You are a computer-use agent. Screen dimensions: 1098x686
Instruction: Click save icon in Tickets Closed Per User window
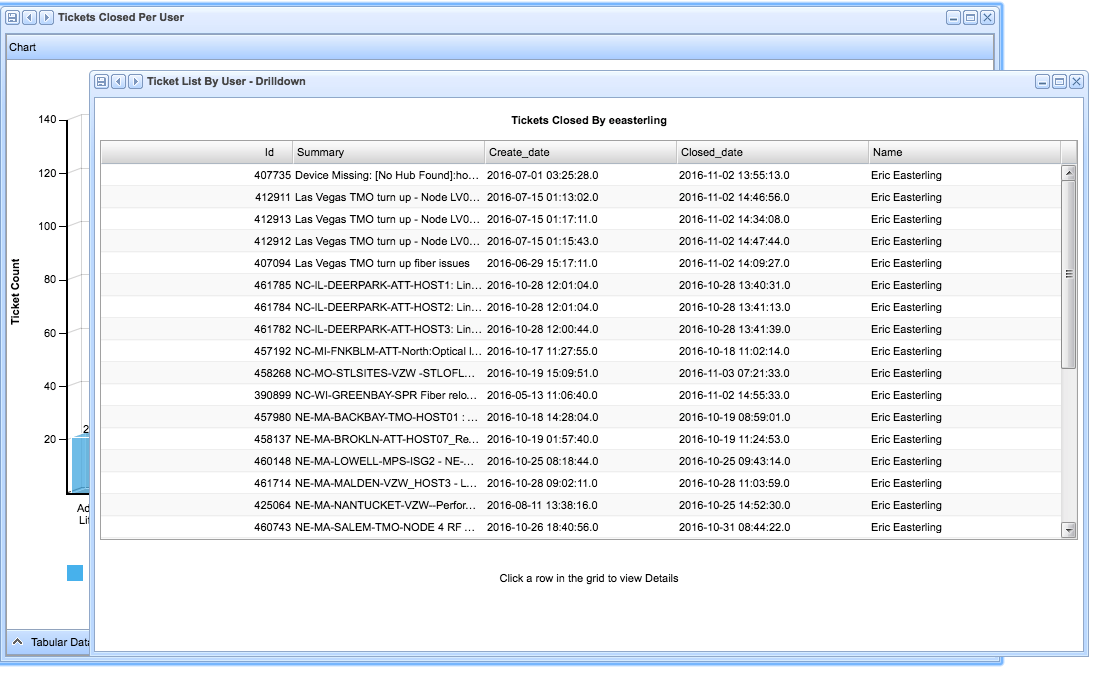point(12,18)
